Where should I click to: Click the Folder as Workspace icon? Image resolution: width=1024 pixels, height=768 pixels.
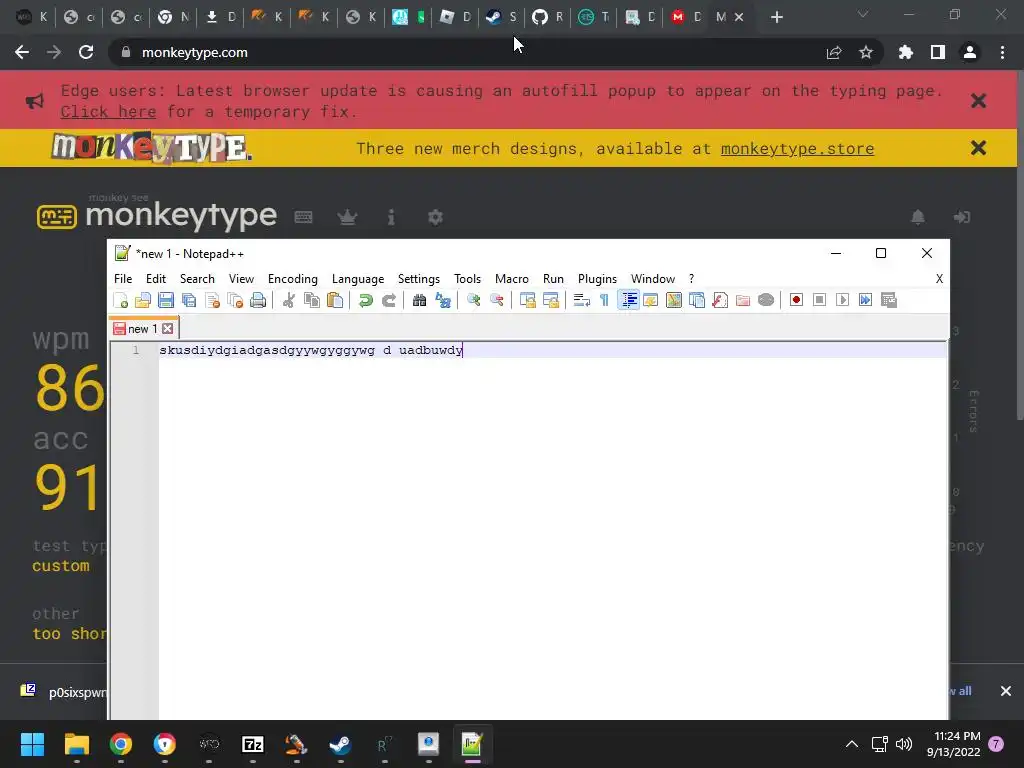tap(743, 300)
